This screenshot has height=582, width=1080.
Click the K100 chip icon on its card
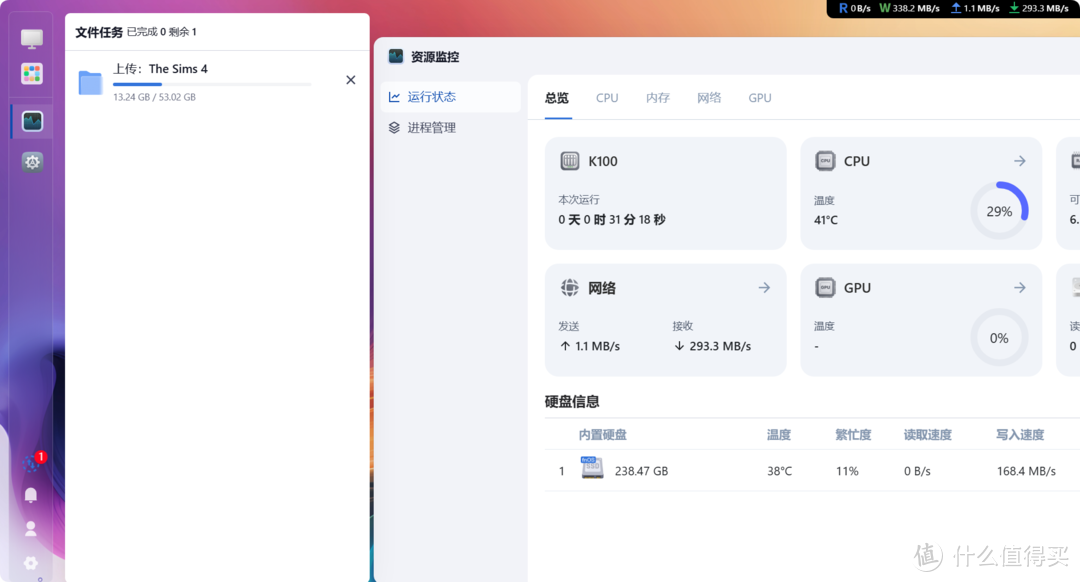(x=569, y=161)
